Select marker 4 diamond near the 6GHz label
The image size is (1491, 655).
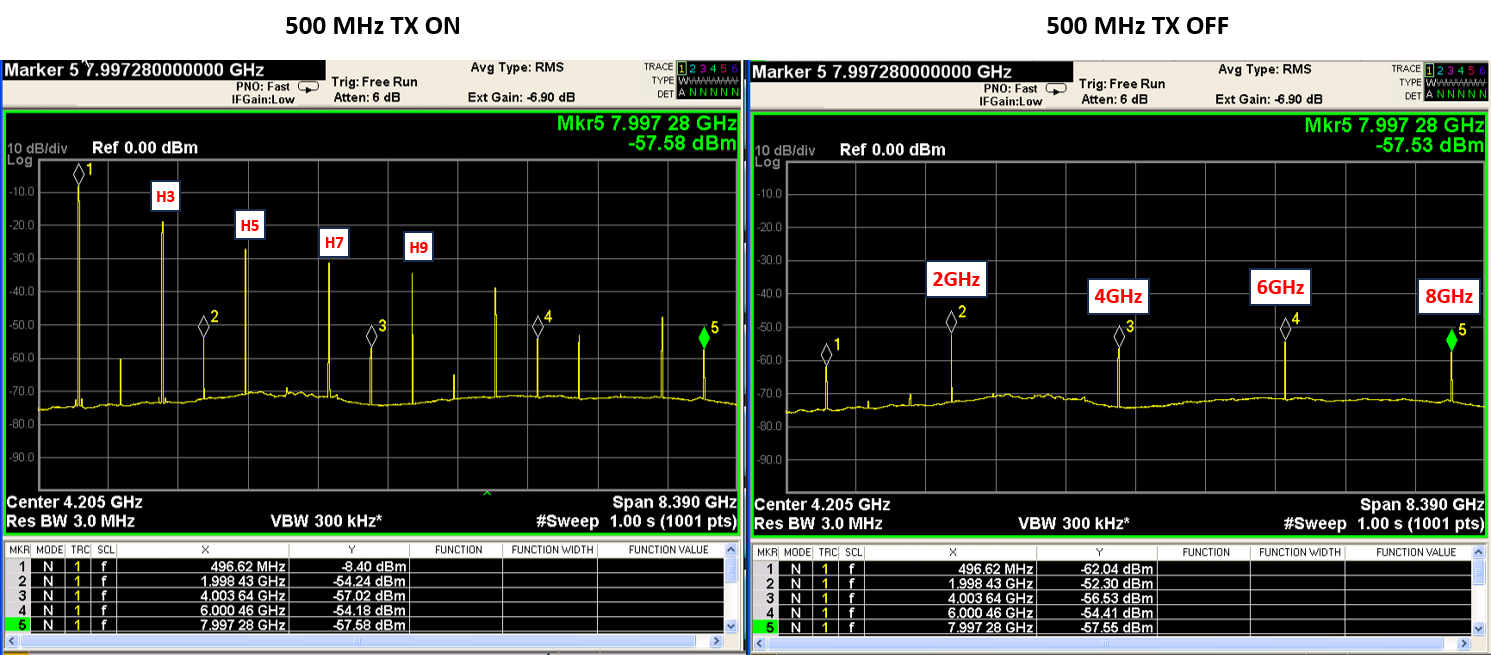pyautogui.click(x=1285, y=328)
